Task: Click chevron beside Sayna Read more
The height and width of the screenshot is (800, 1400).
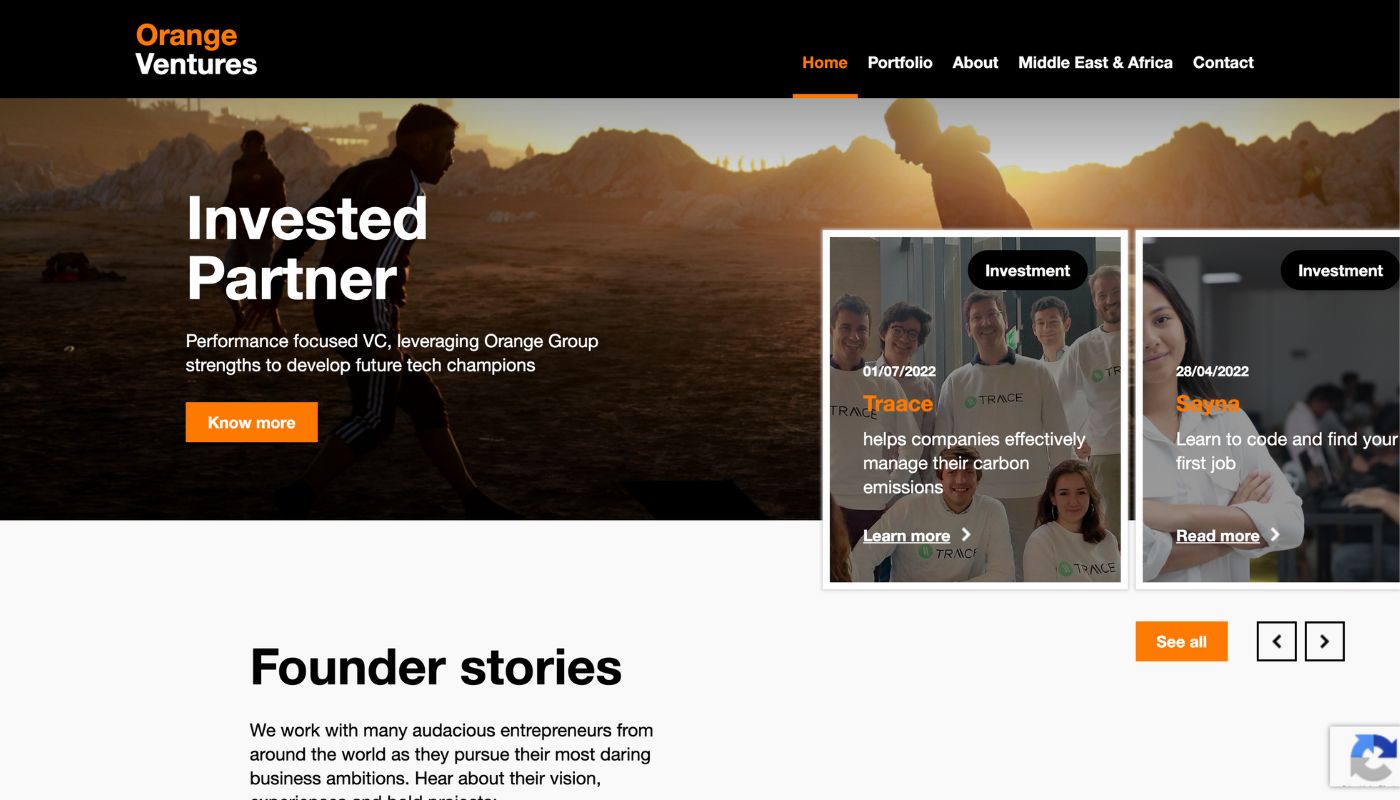Action: tap(1275, 535)
